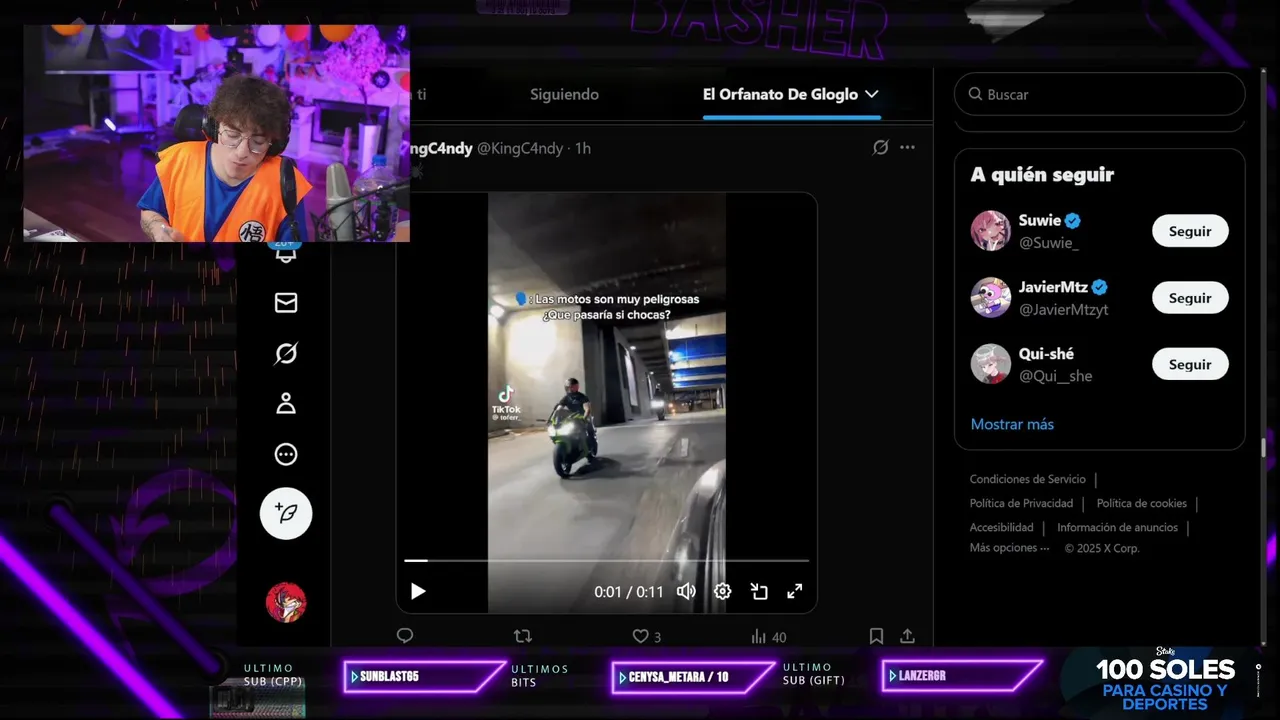Click the page scrollbar thumb at right edge
This screenshot has width=1280, height=720.
click(x=1264, y=447)
